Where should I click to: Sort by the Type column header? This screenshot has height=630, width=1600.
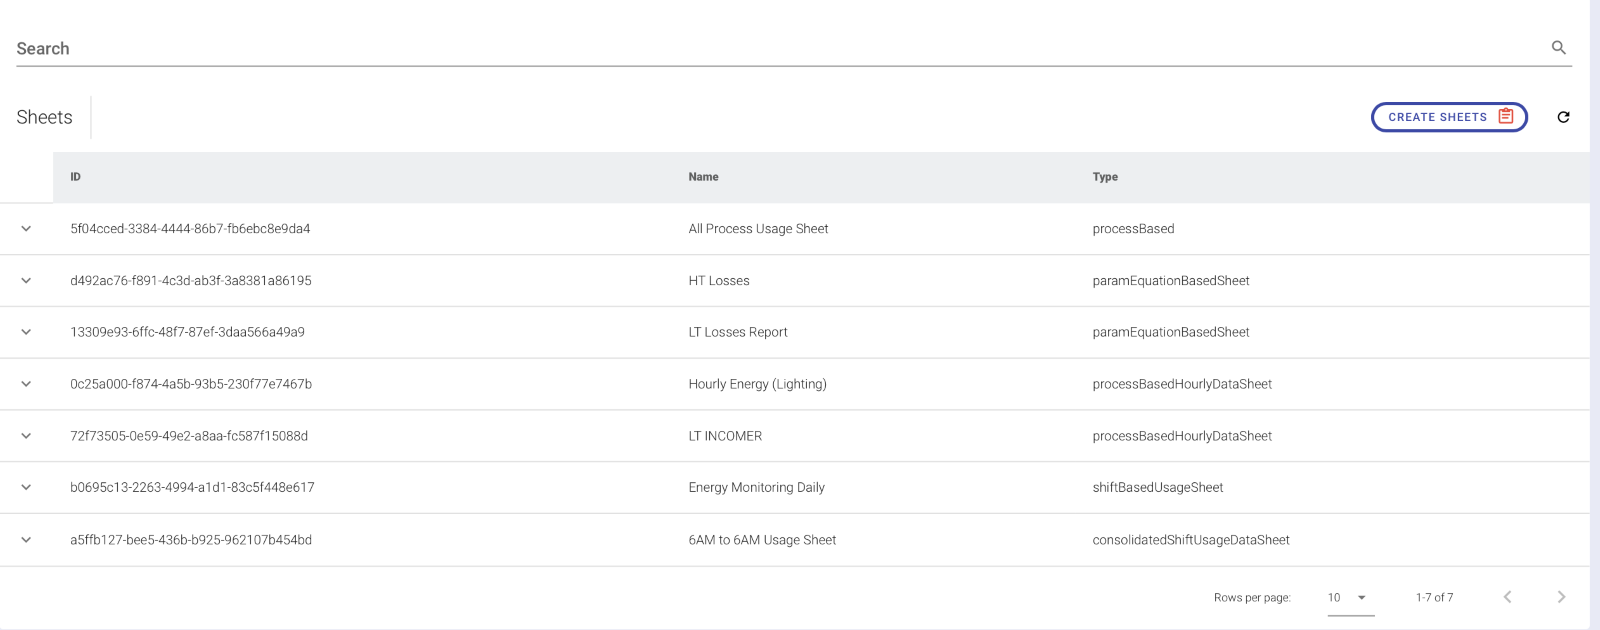(1105, 177)
